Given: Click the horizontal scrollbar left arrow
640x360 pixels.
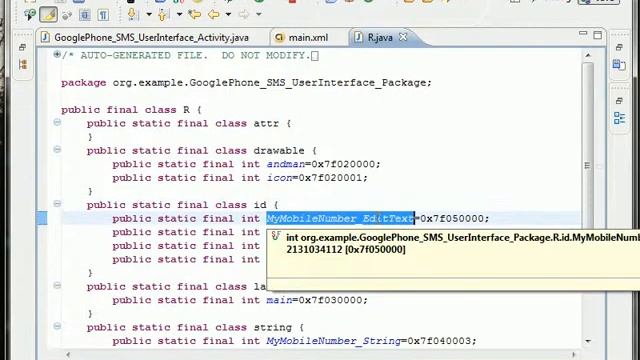Looking at the screenshot, I should (68, 355).
